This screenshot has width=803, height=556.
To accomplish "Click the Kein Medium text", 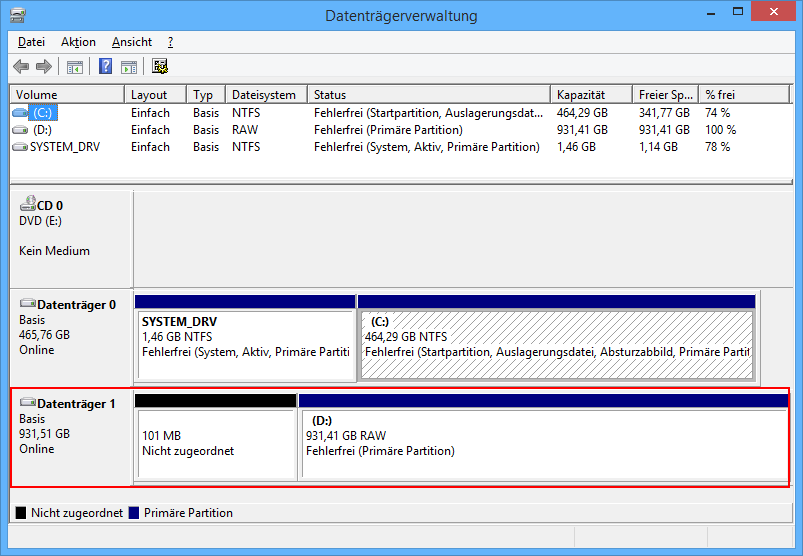I will [x=54, y=251].
